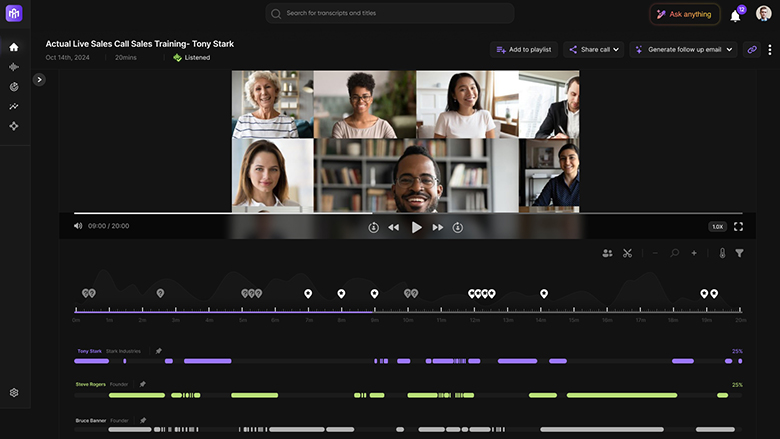Viewport: 780px width, 439px height.
Task: Mute the call audio volume icon
Action: (x=78, y=226)
